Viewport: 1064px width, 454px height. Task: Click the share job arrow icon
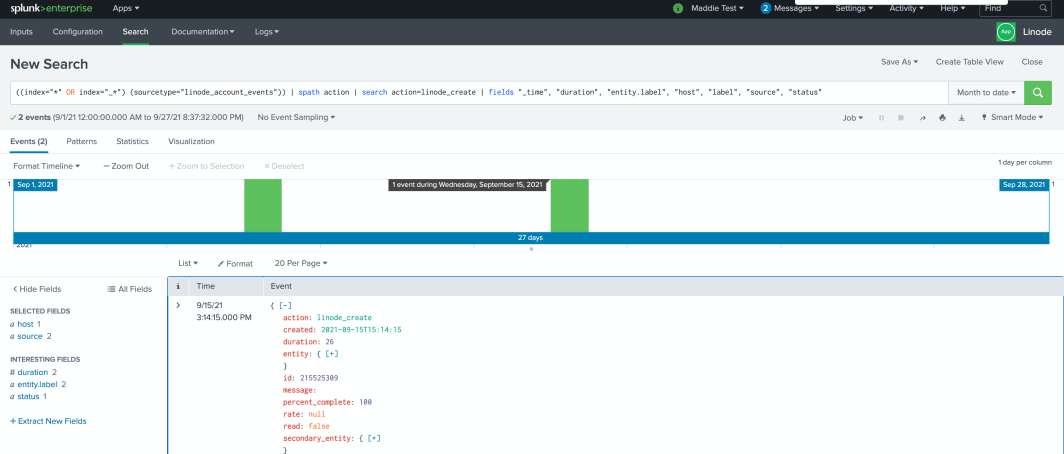923,117
